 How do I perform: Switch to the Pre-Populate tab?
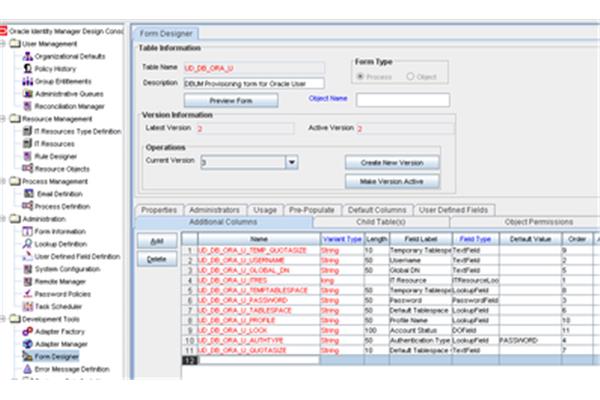click(x=311, y=210)
